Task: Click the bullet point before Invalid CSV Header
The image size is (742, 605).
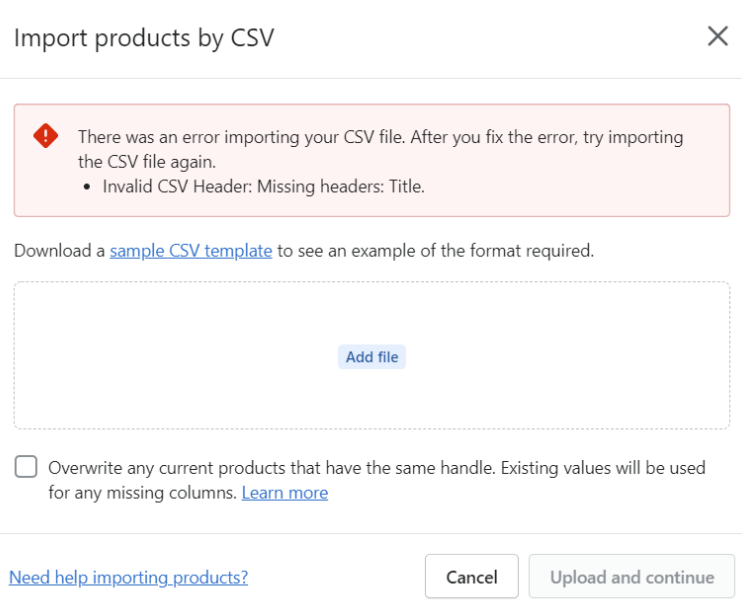Action: coord(87,187)
